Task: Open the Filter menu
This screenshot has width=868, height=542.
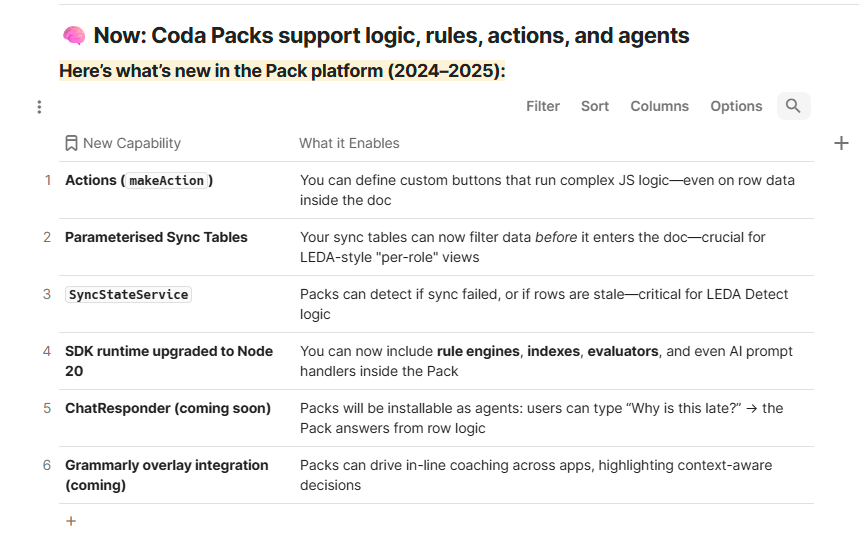Action: click(542, 106)
